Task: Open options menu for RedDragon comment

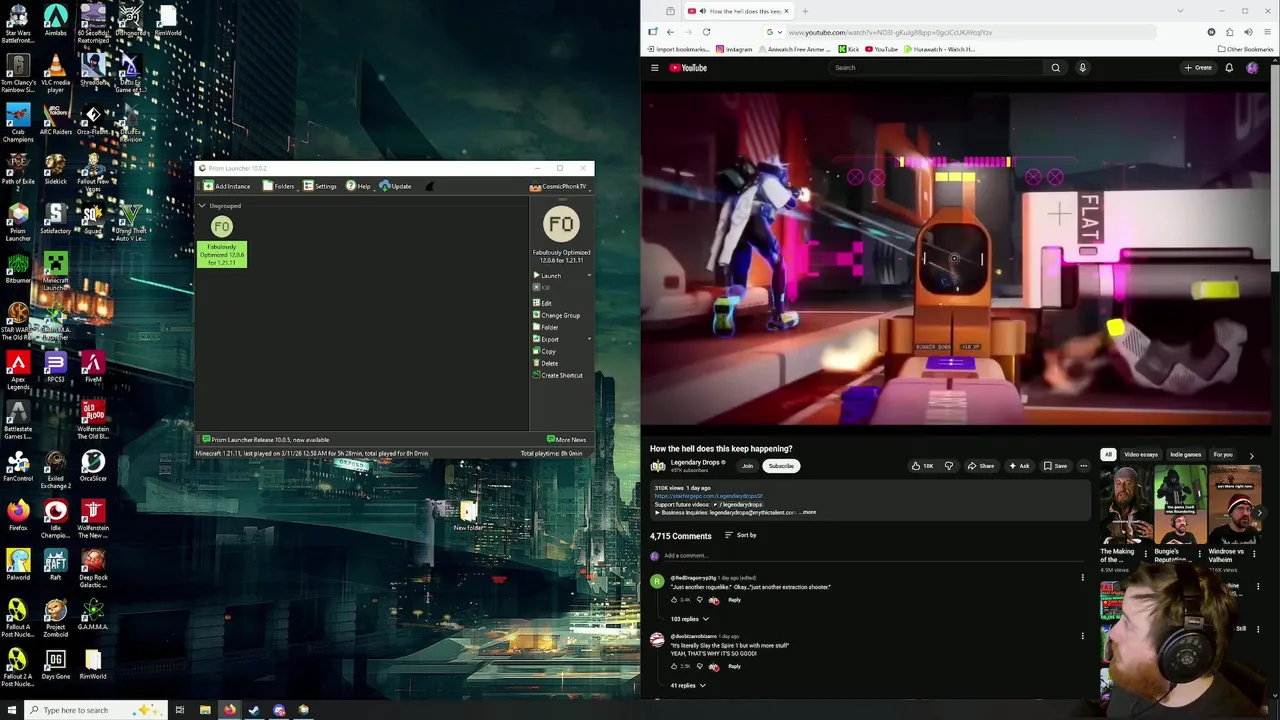Action: 1082,578
